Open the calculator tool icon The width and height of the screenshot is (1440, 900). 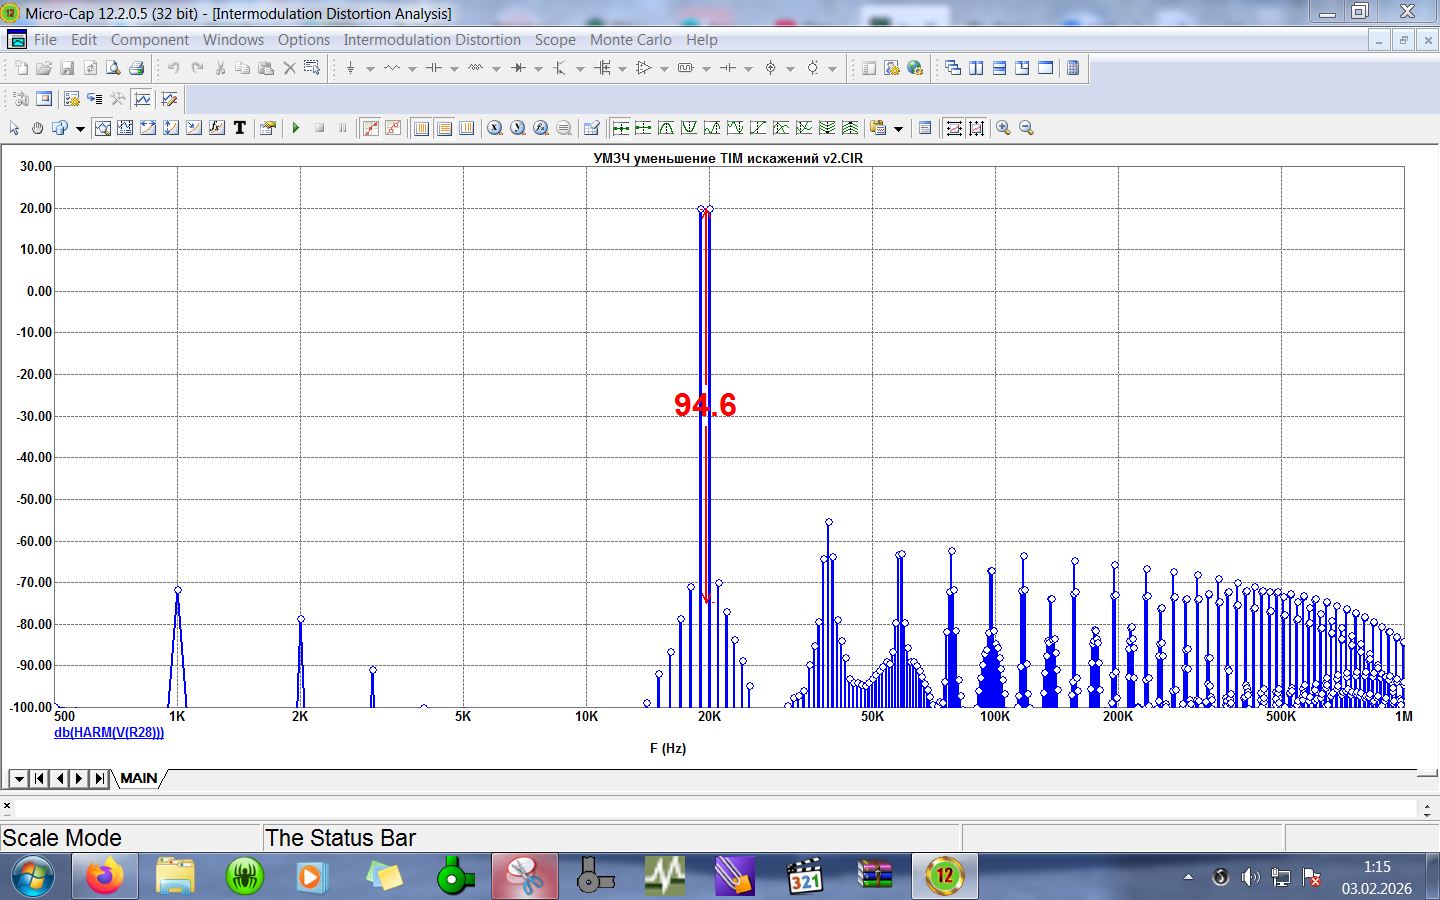pos(1073,68)
